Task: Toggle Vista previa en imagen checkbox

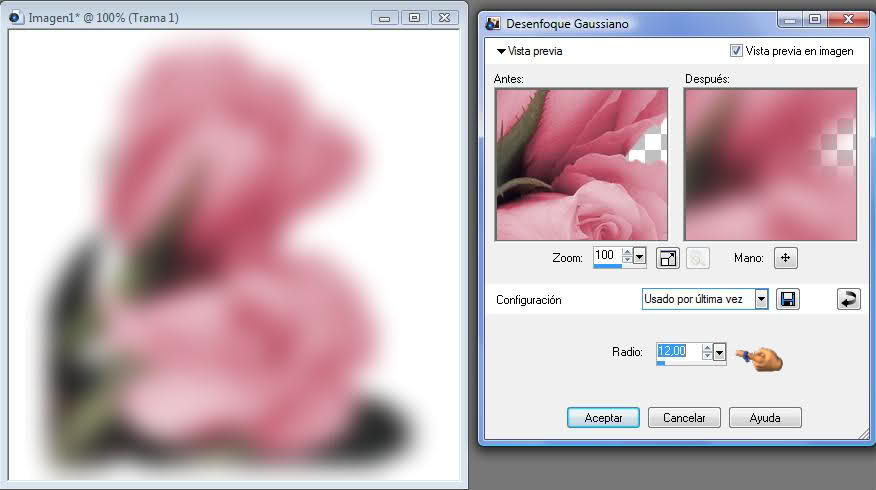Action: pos(736,51)
